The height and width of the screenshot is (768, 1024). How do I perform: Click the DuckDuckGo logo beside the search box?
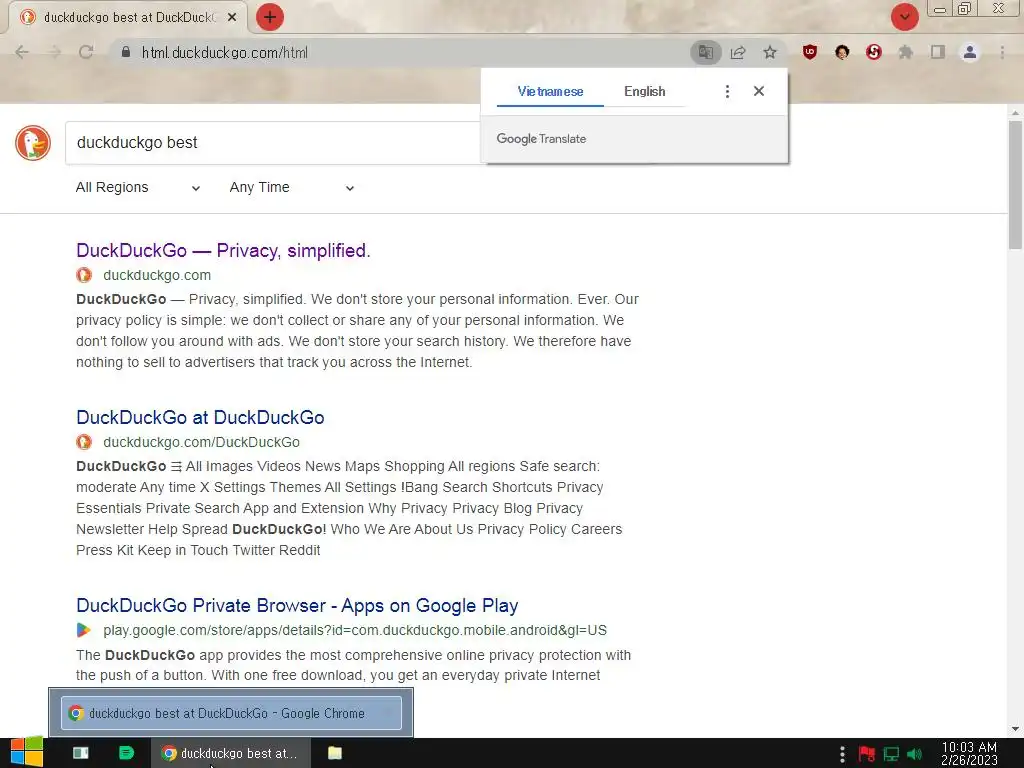pos(33,142)
